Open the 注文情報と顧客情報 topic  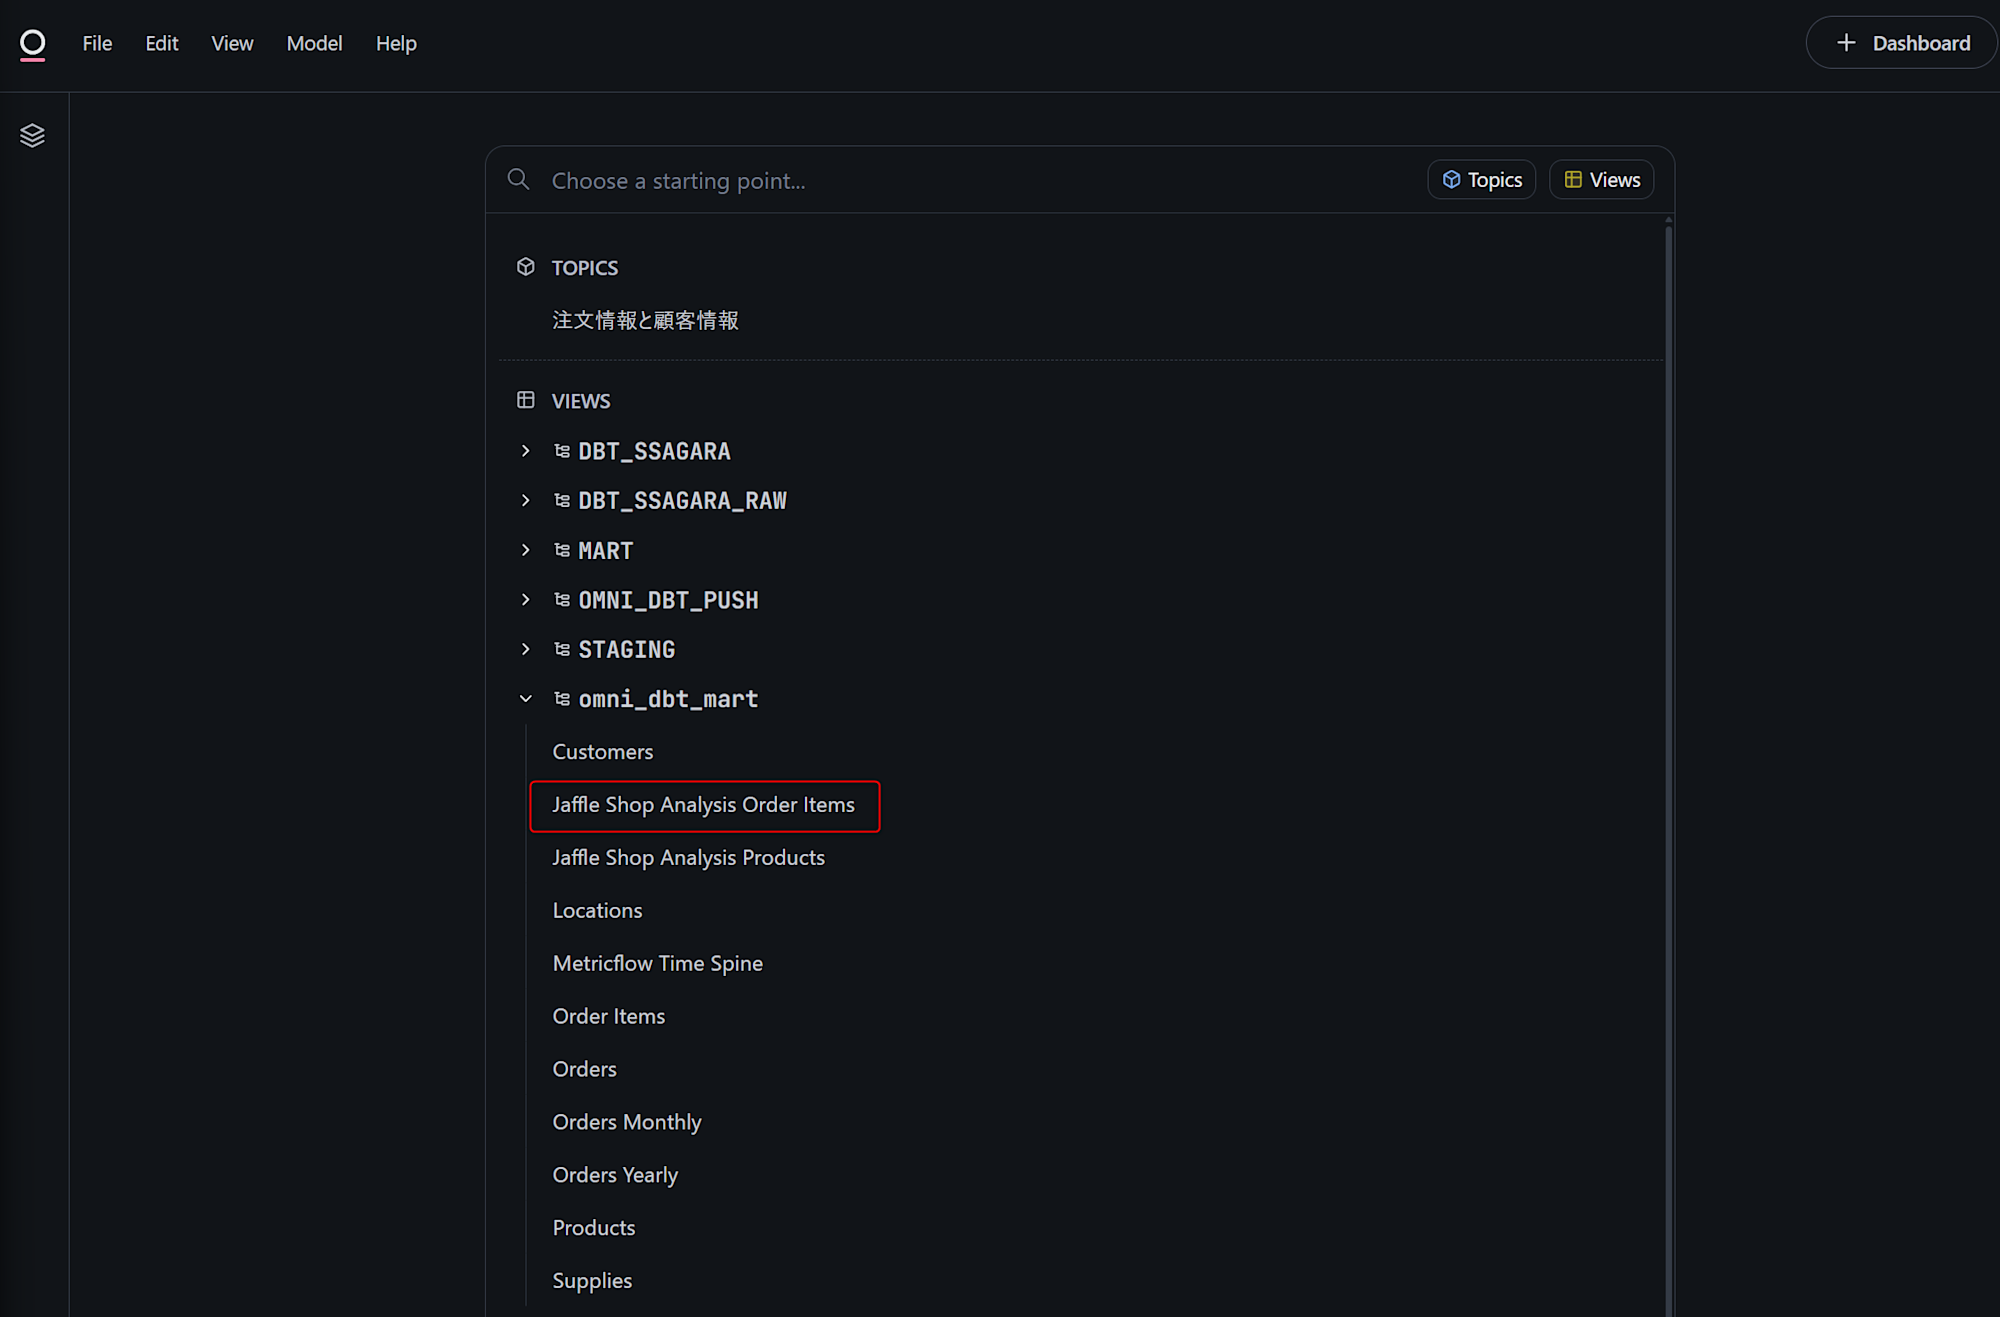tap(646, 320)
